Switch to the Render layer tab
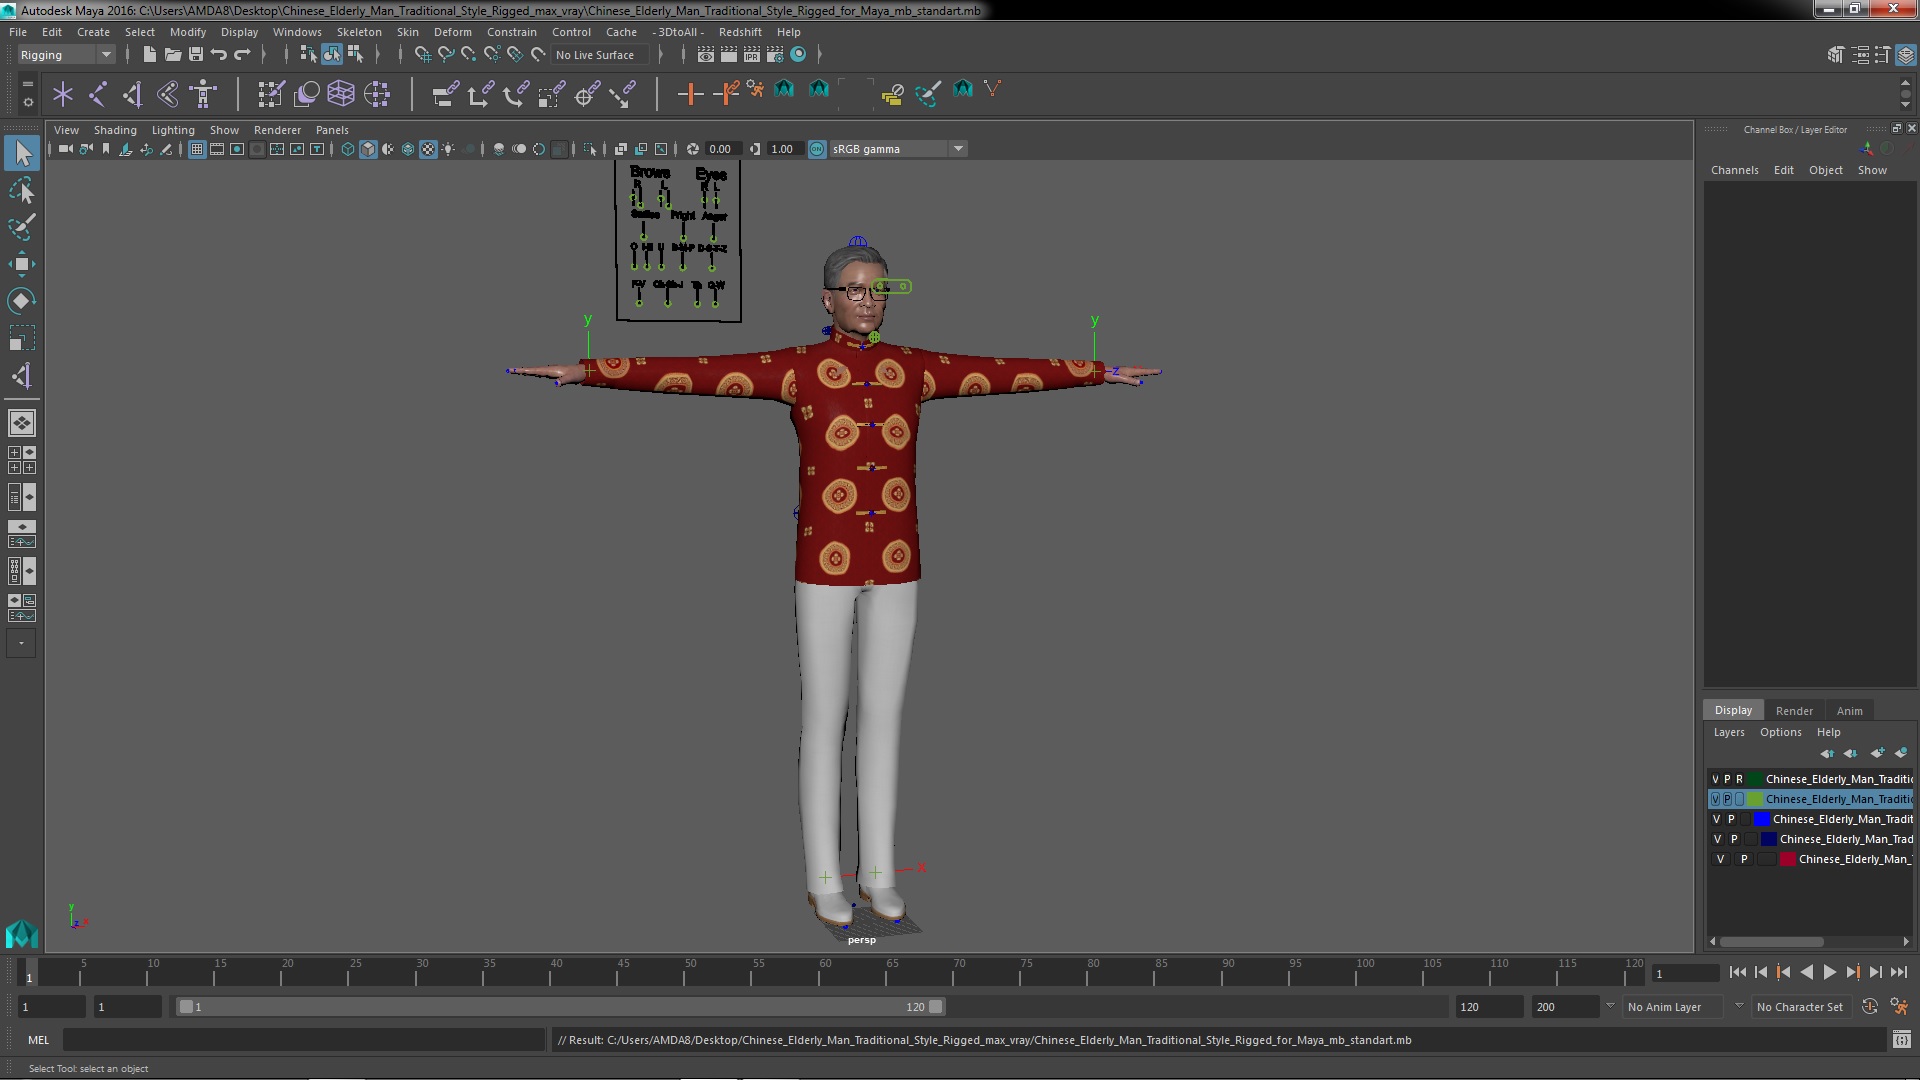Image resolution: width=1920 pixels, height=1080 pixels. [1794, 711]
